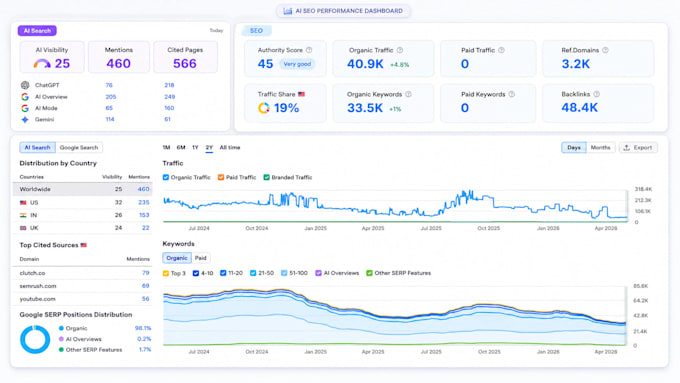The width and height of the screenshot is (680, 383).
Task: Open the clutch.co domain link
Action: (32, 273)
